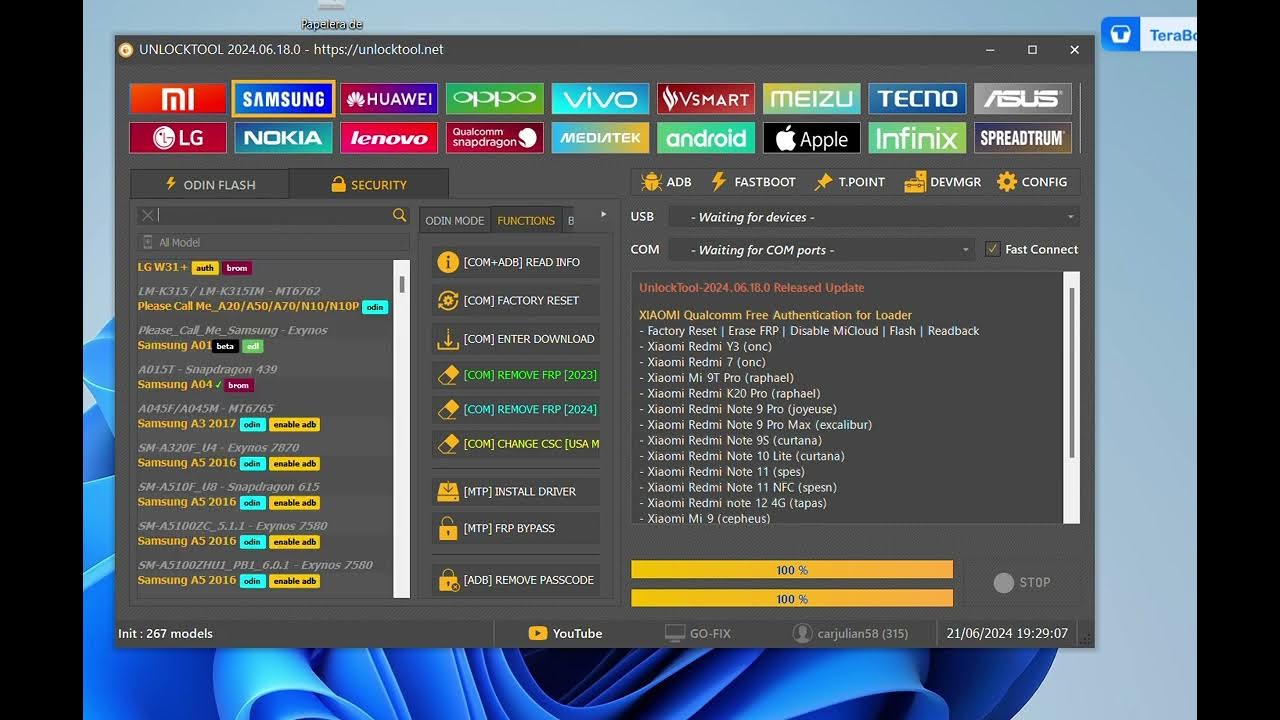Pick the vivo brand tile
The image size is (1280, 720).
(600, 99)
